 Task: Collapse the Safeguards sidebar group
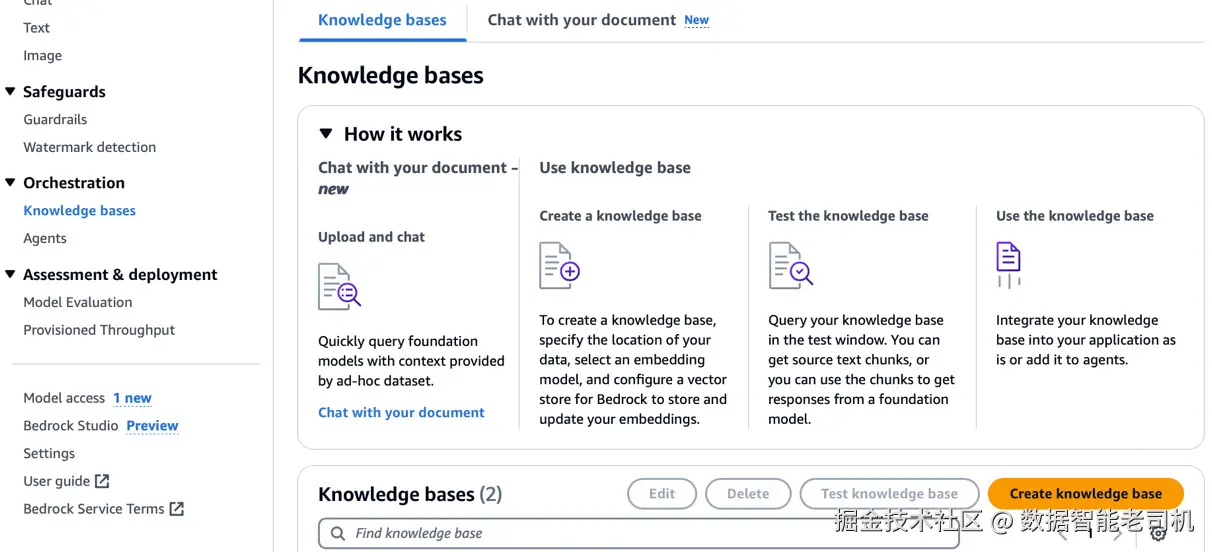pyautogui.click(x=11, y=91)
